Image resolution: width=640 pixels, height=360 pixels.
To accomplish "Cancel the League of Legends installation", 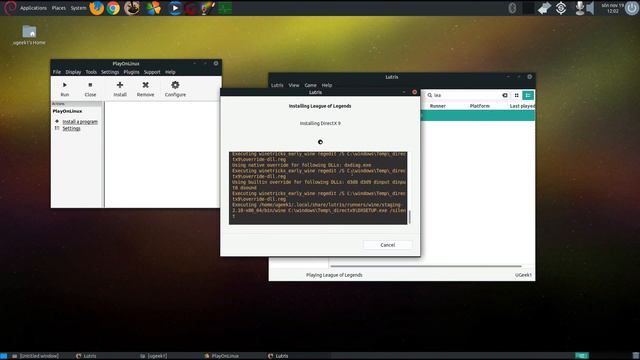I will [x=387, y=245].
